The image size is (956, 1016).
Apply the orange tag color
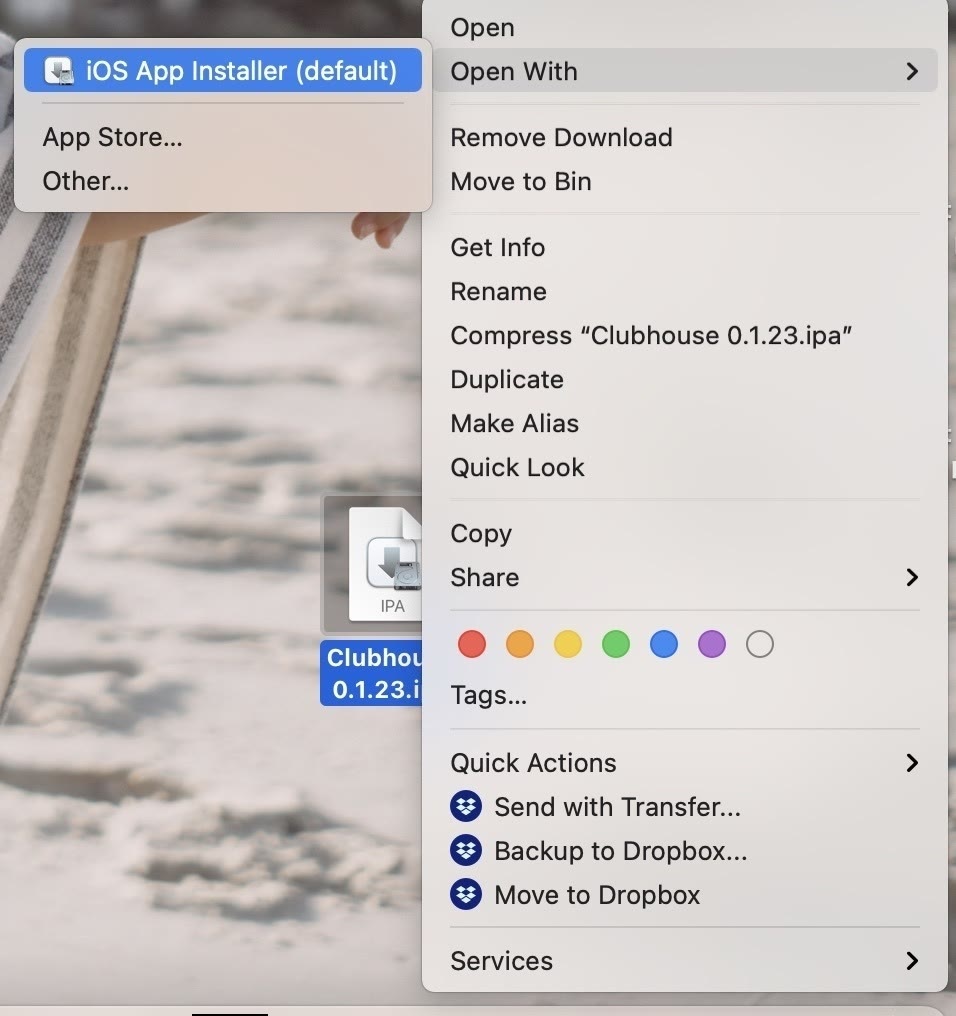(x=520, y=644)
